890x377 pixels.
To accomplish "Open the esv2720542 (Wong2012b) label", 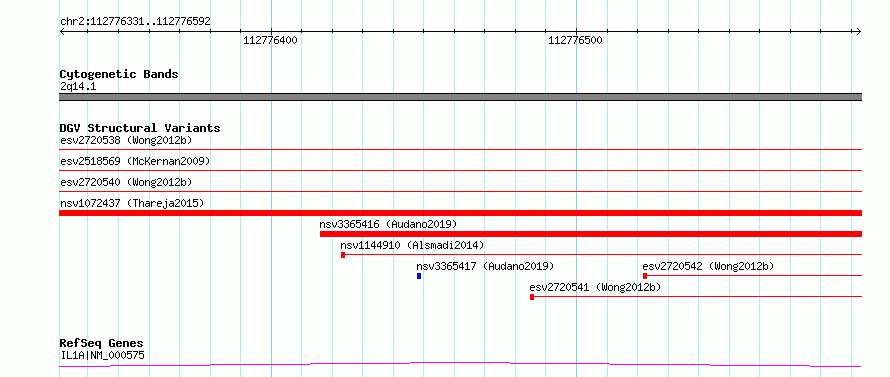I will coord(708,266).
